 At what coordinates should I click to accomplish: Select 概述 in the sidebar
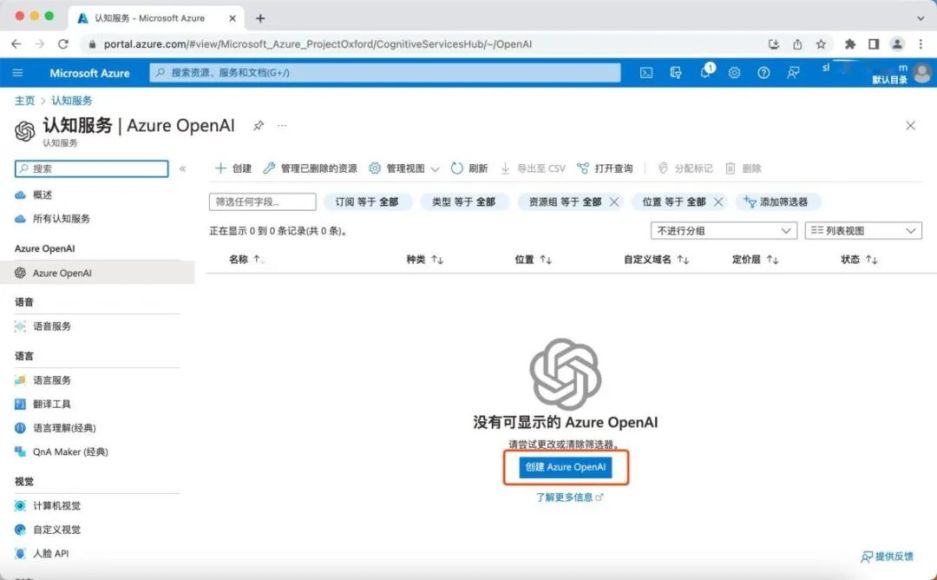coord(42,195)
